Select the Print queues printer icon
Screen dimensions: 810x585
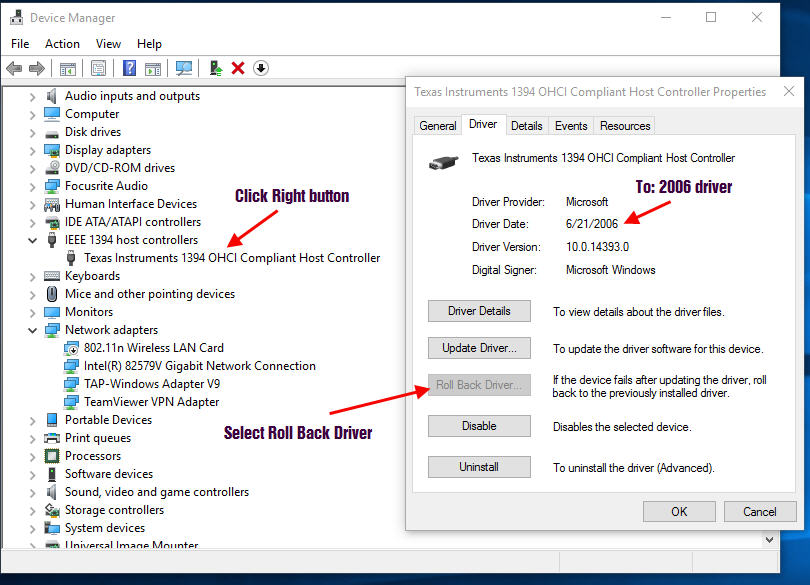point(52,438)
